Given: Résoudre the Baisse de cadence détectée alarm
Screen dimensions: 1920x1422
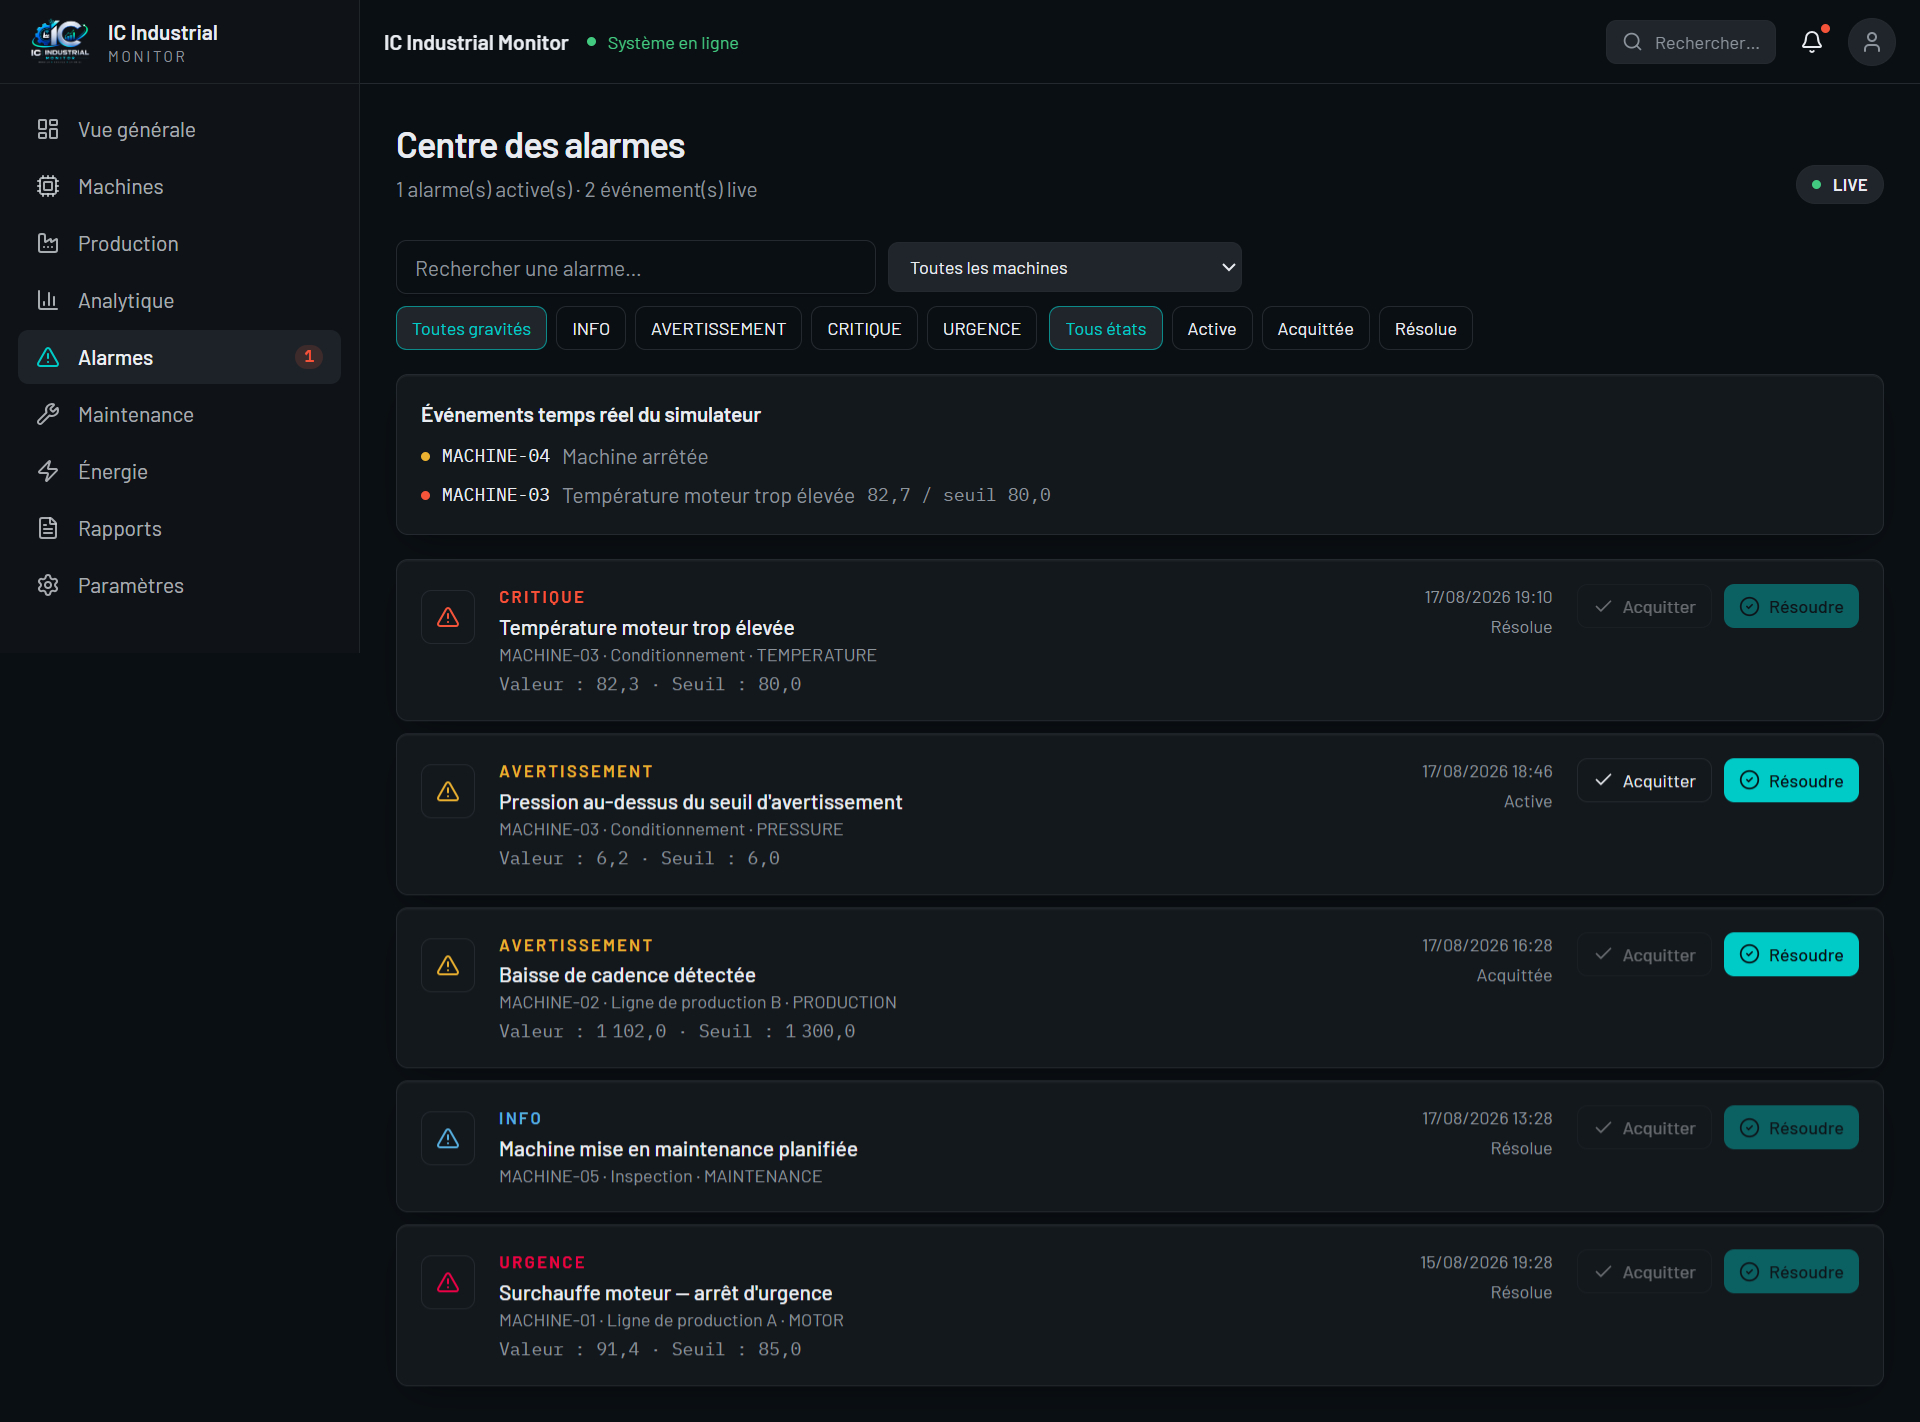Looking at the screenshot, I should pyautogui.click(x=1791, y=954).
